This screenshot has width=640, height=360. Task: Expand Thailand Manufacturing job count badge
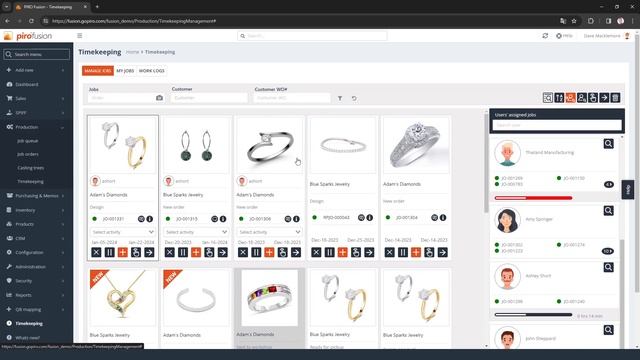[608, 184]
